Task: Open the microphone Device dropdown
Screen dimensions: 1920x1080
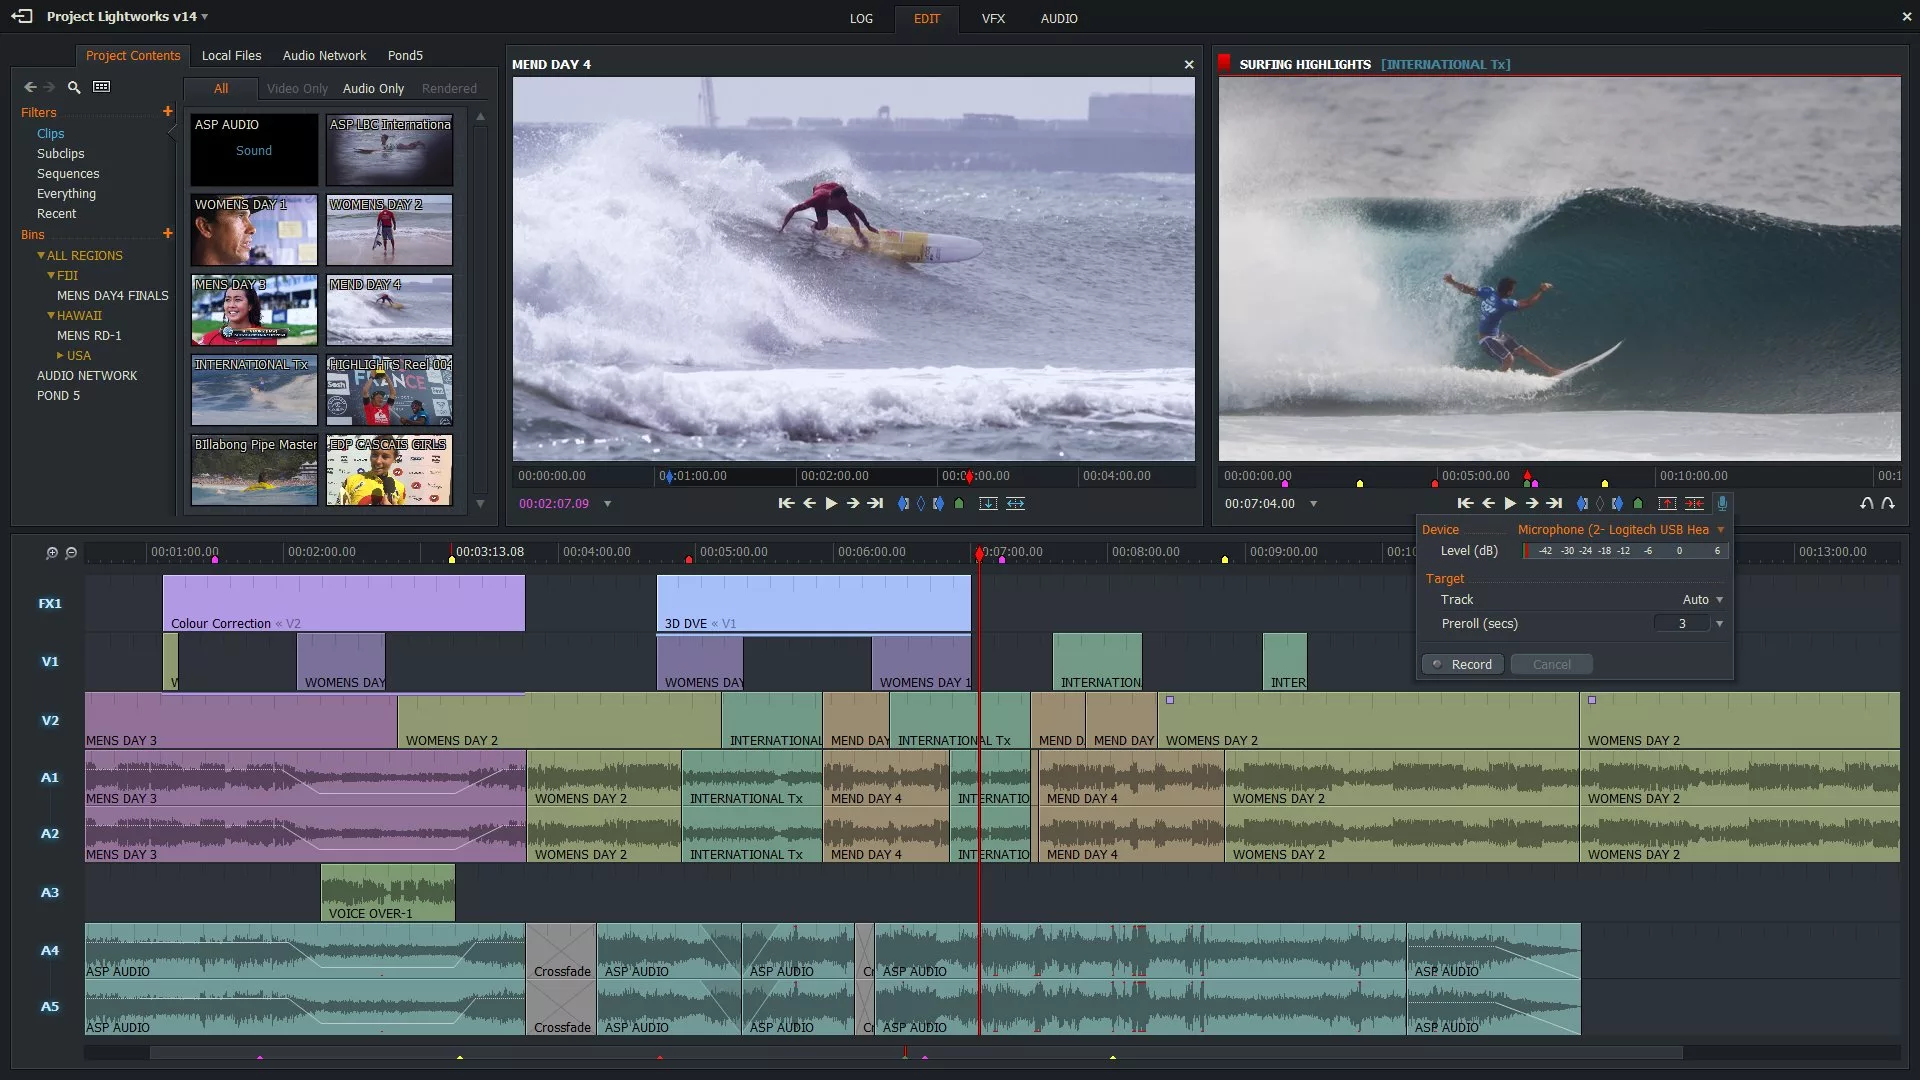Action: pos(1720,529)
